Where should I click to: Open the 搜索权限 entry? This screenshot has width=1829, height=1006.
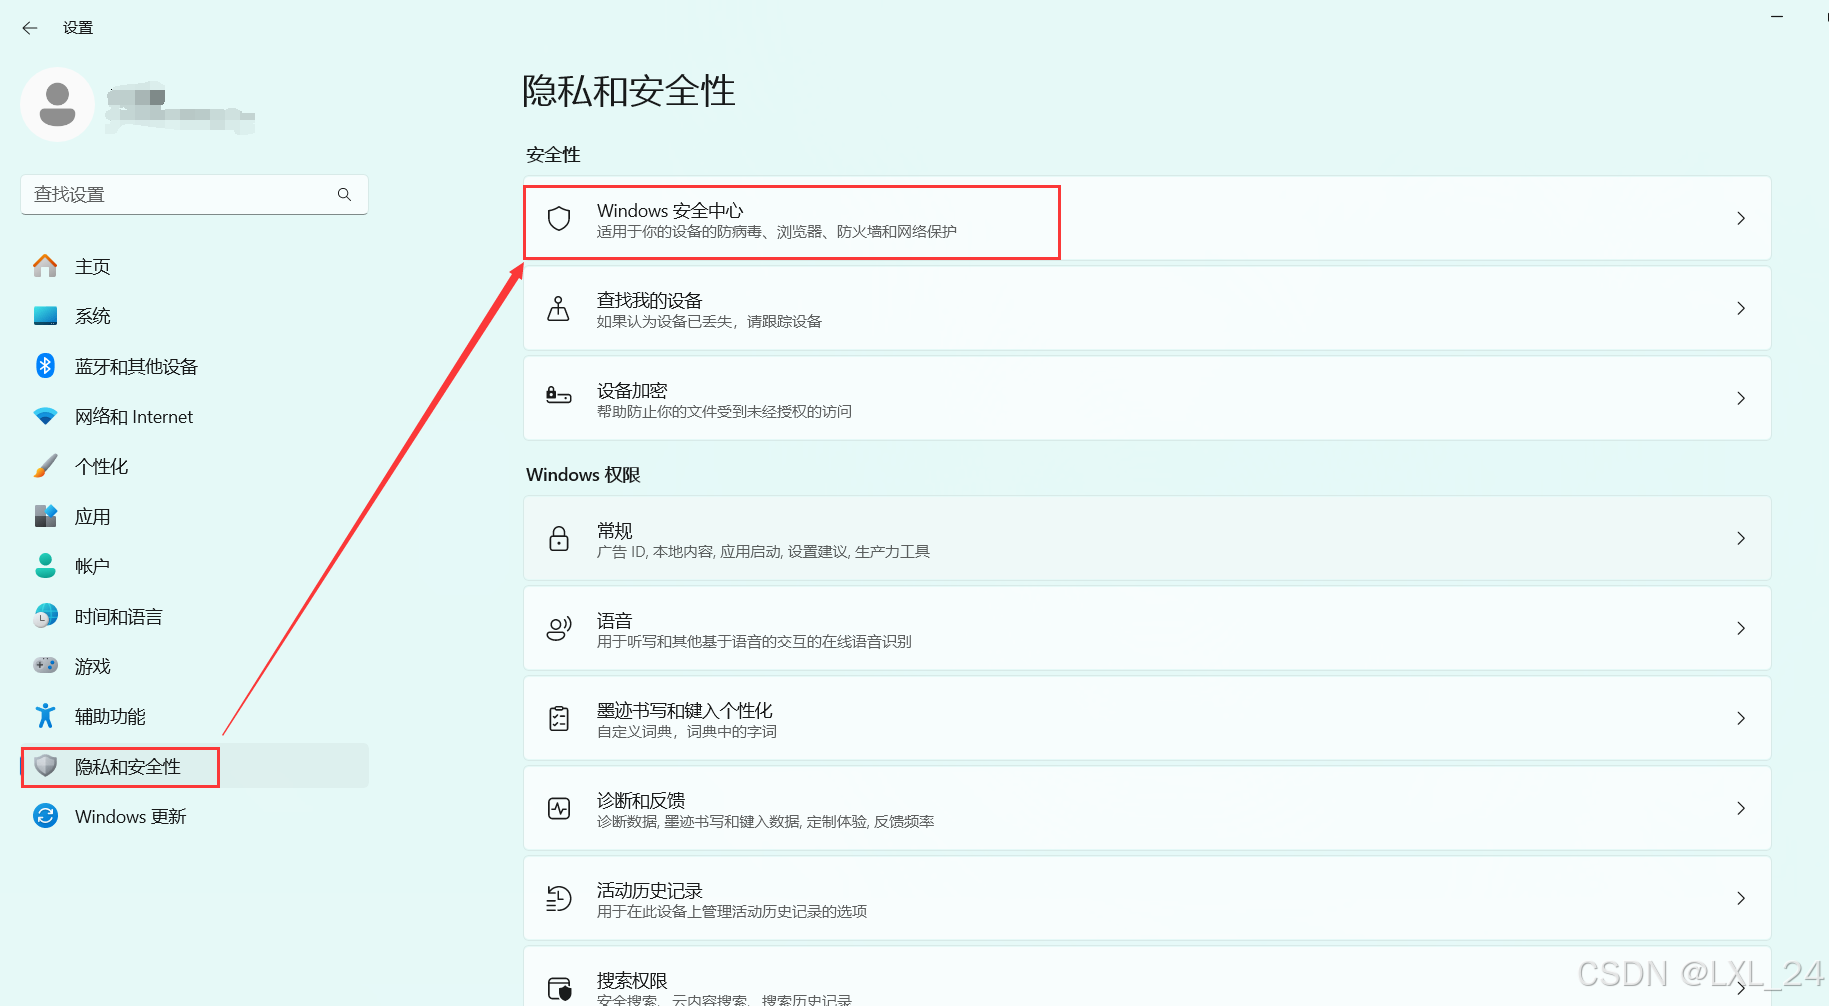(1147, 977)
